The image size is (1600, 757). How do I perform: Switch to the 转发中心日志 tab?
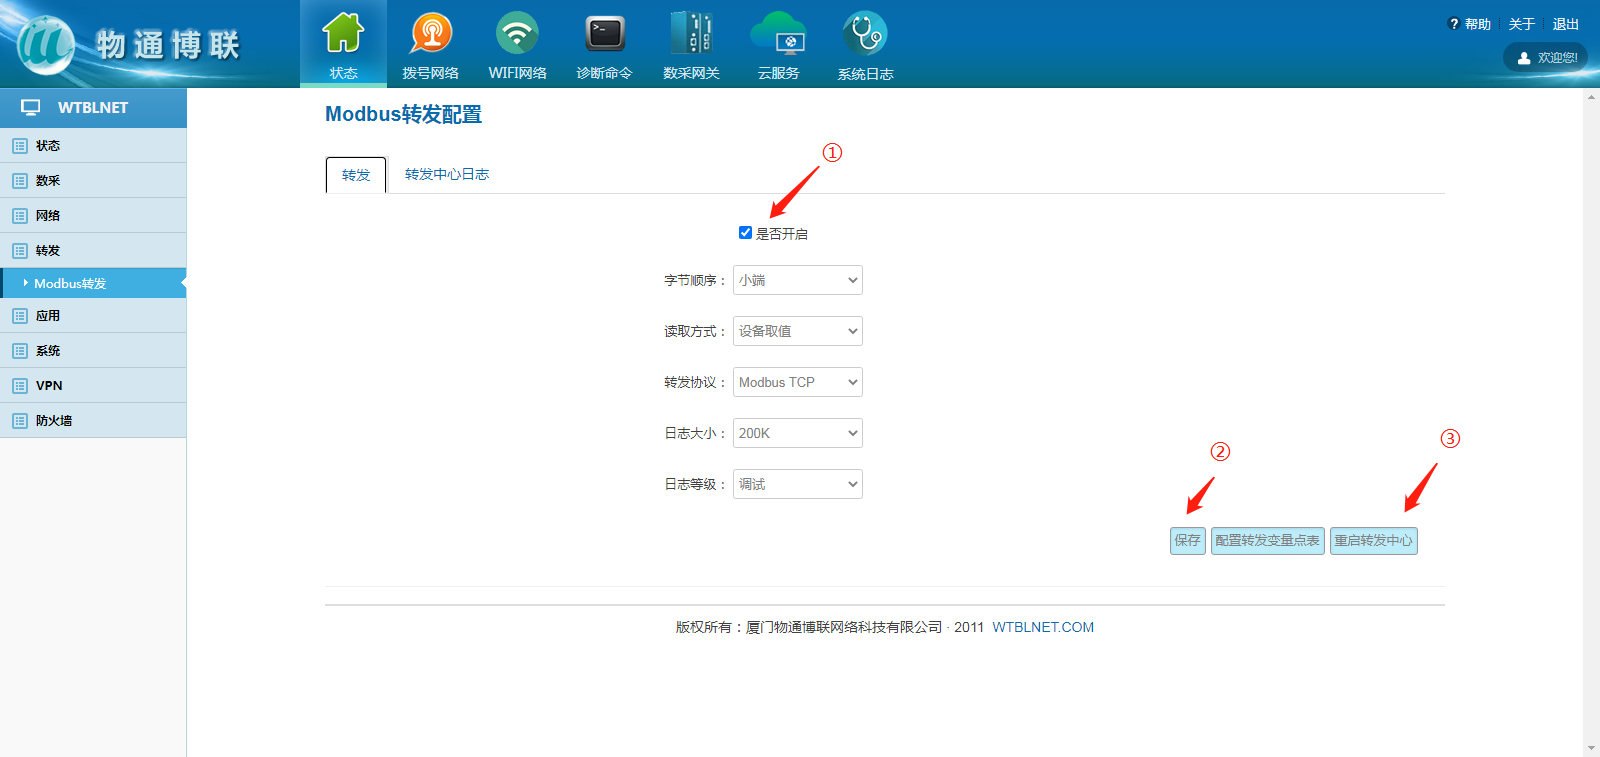[446, 174]
